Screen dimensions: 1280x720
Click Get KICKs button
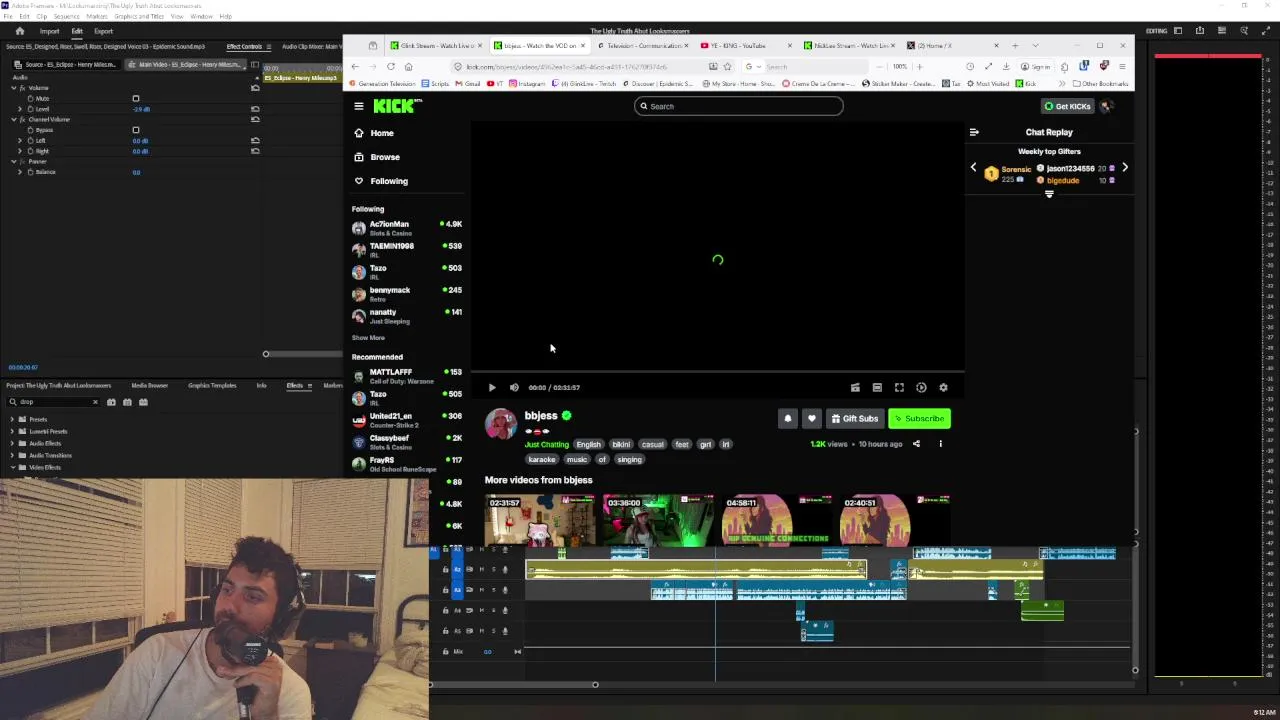(1067, 106)
